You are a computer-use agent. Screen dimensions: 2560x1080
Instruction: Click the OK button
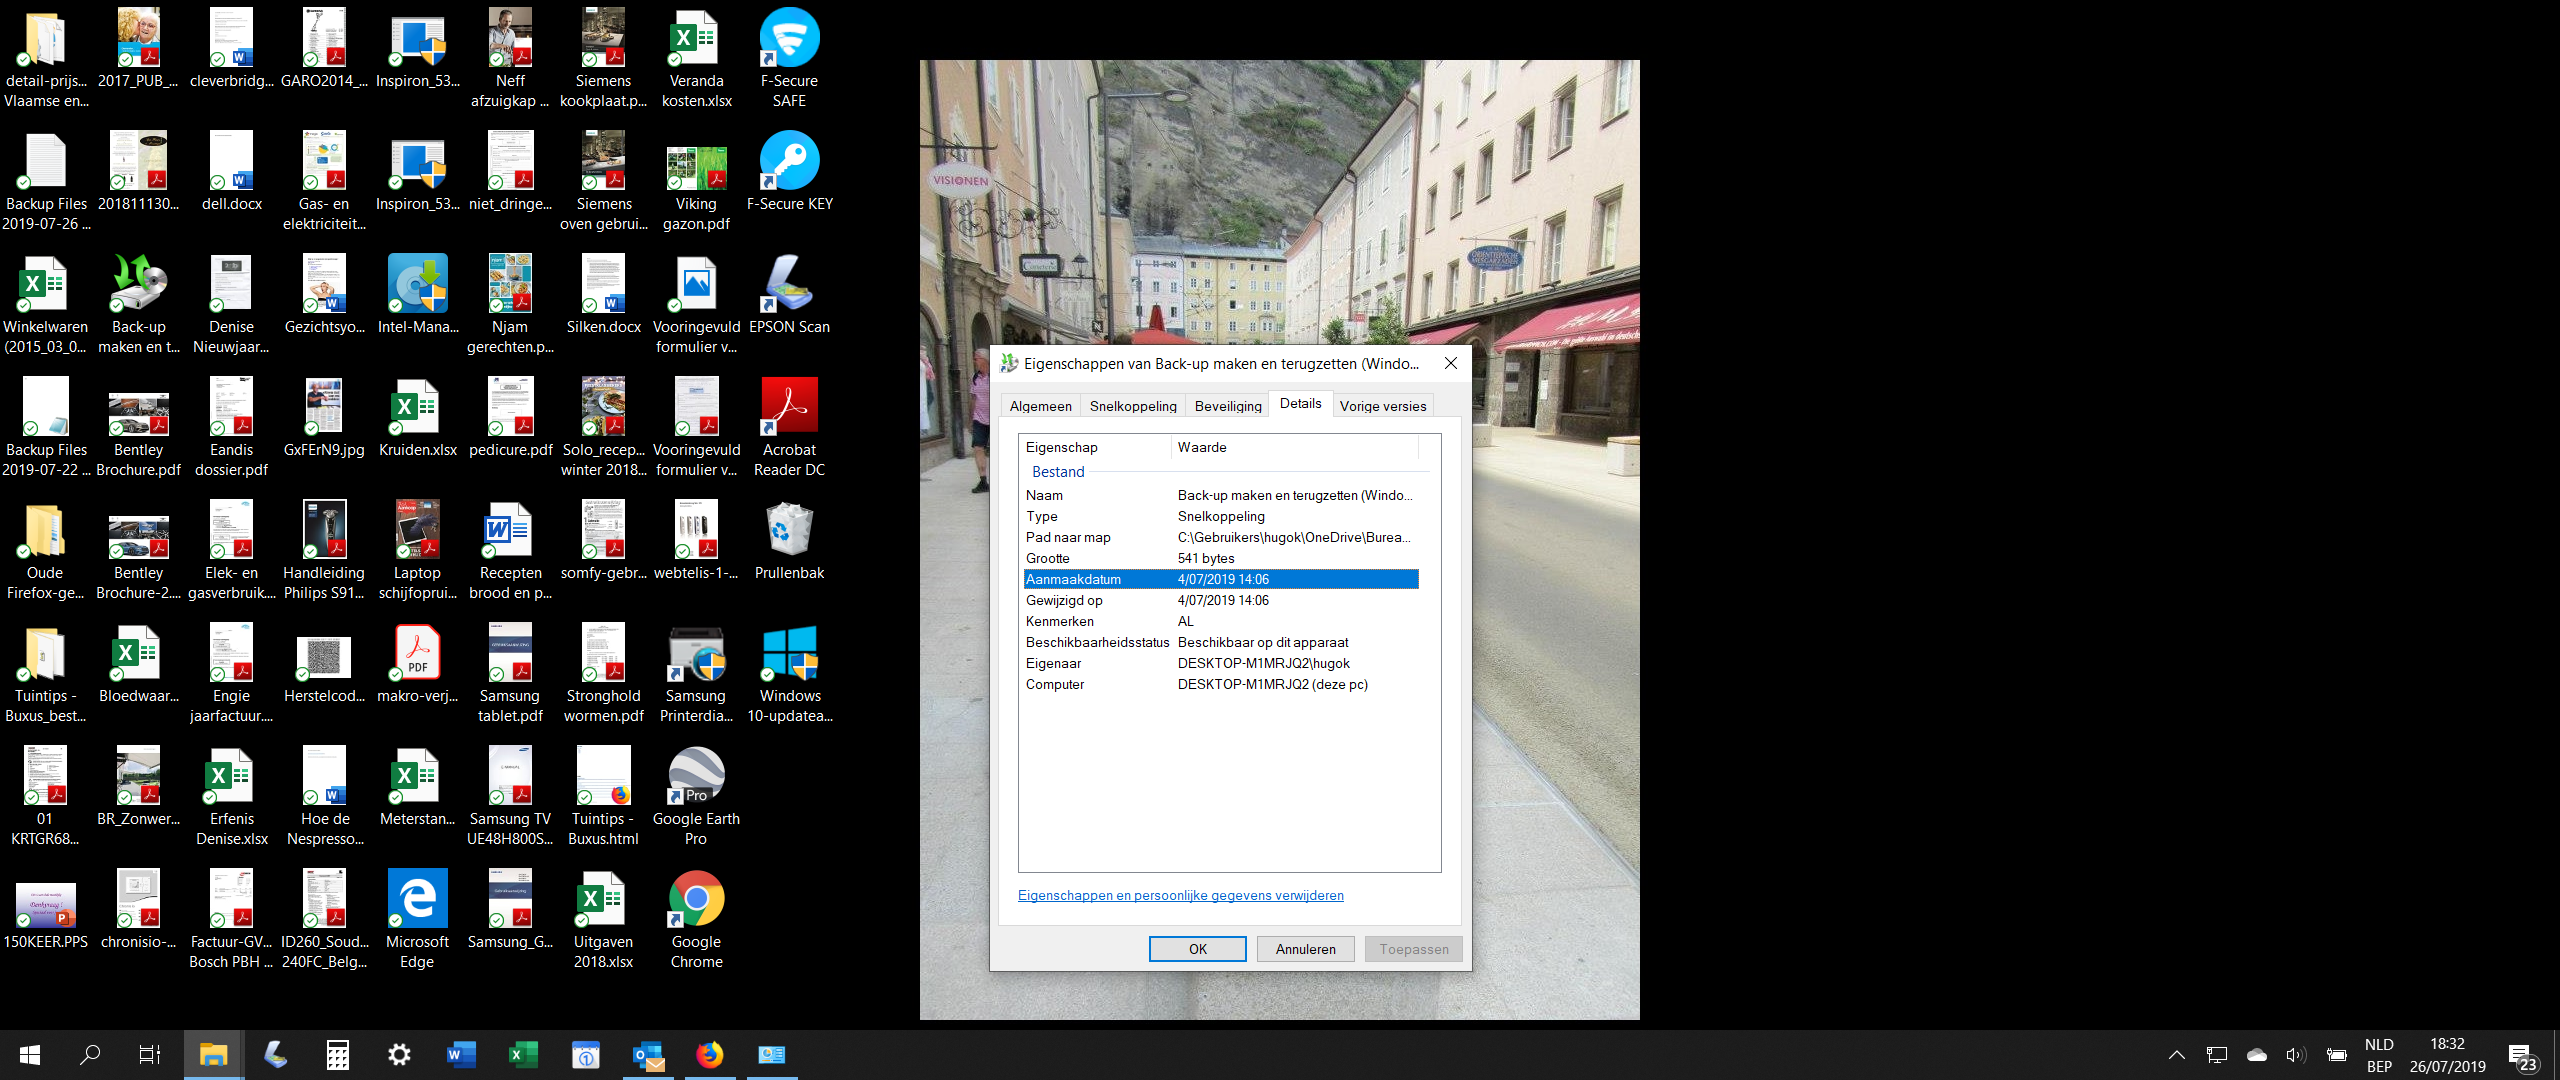[x=1197, y=949]
